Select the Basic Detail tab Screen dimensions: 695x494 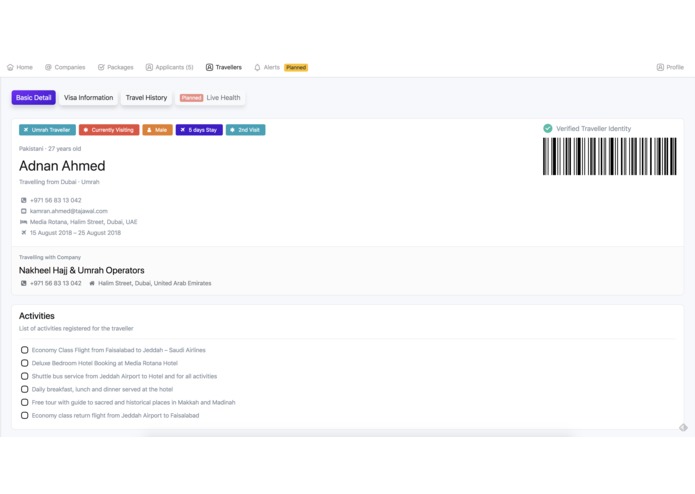pos(34,97)
